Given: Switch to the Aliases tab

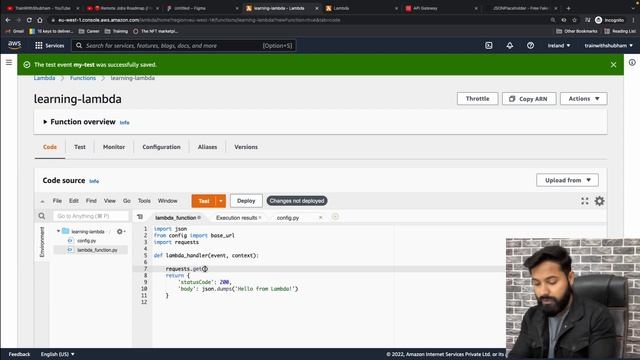Looking at the screenshot, I should [207, 147].
